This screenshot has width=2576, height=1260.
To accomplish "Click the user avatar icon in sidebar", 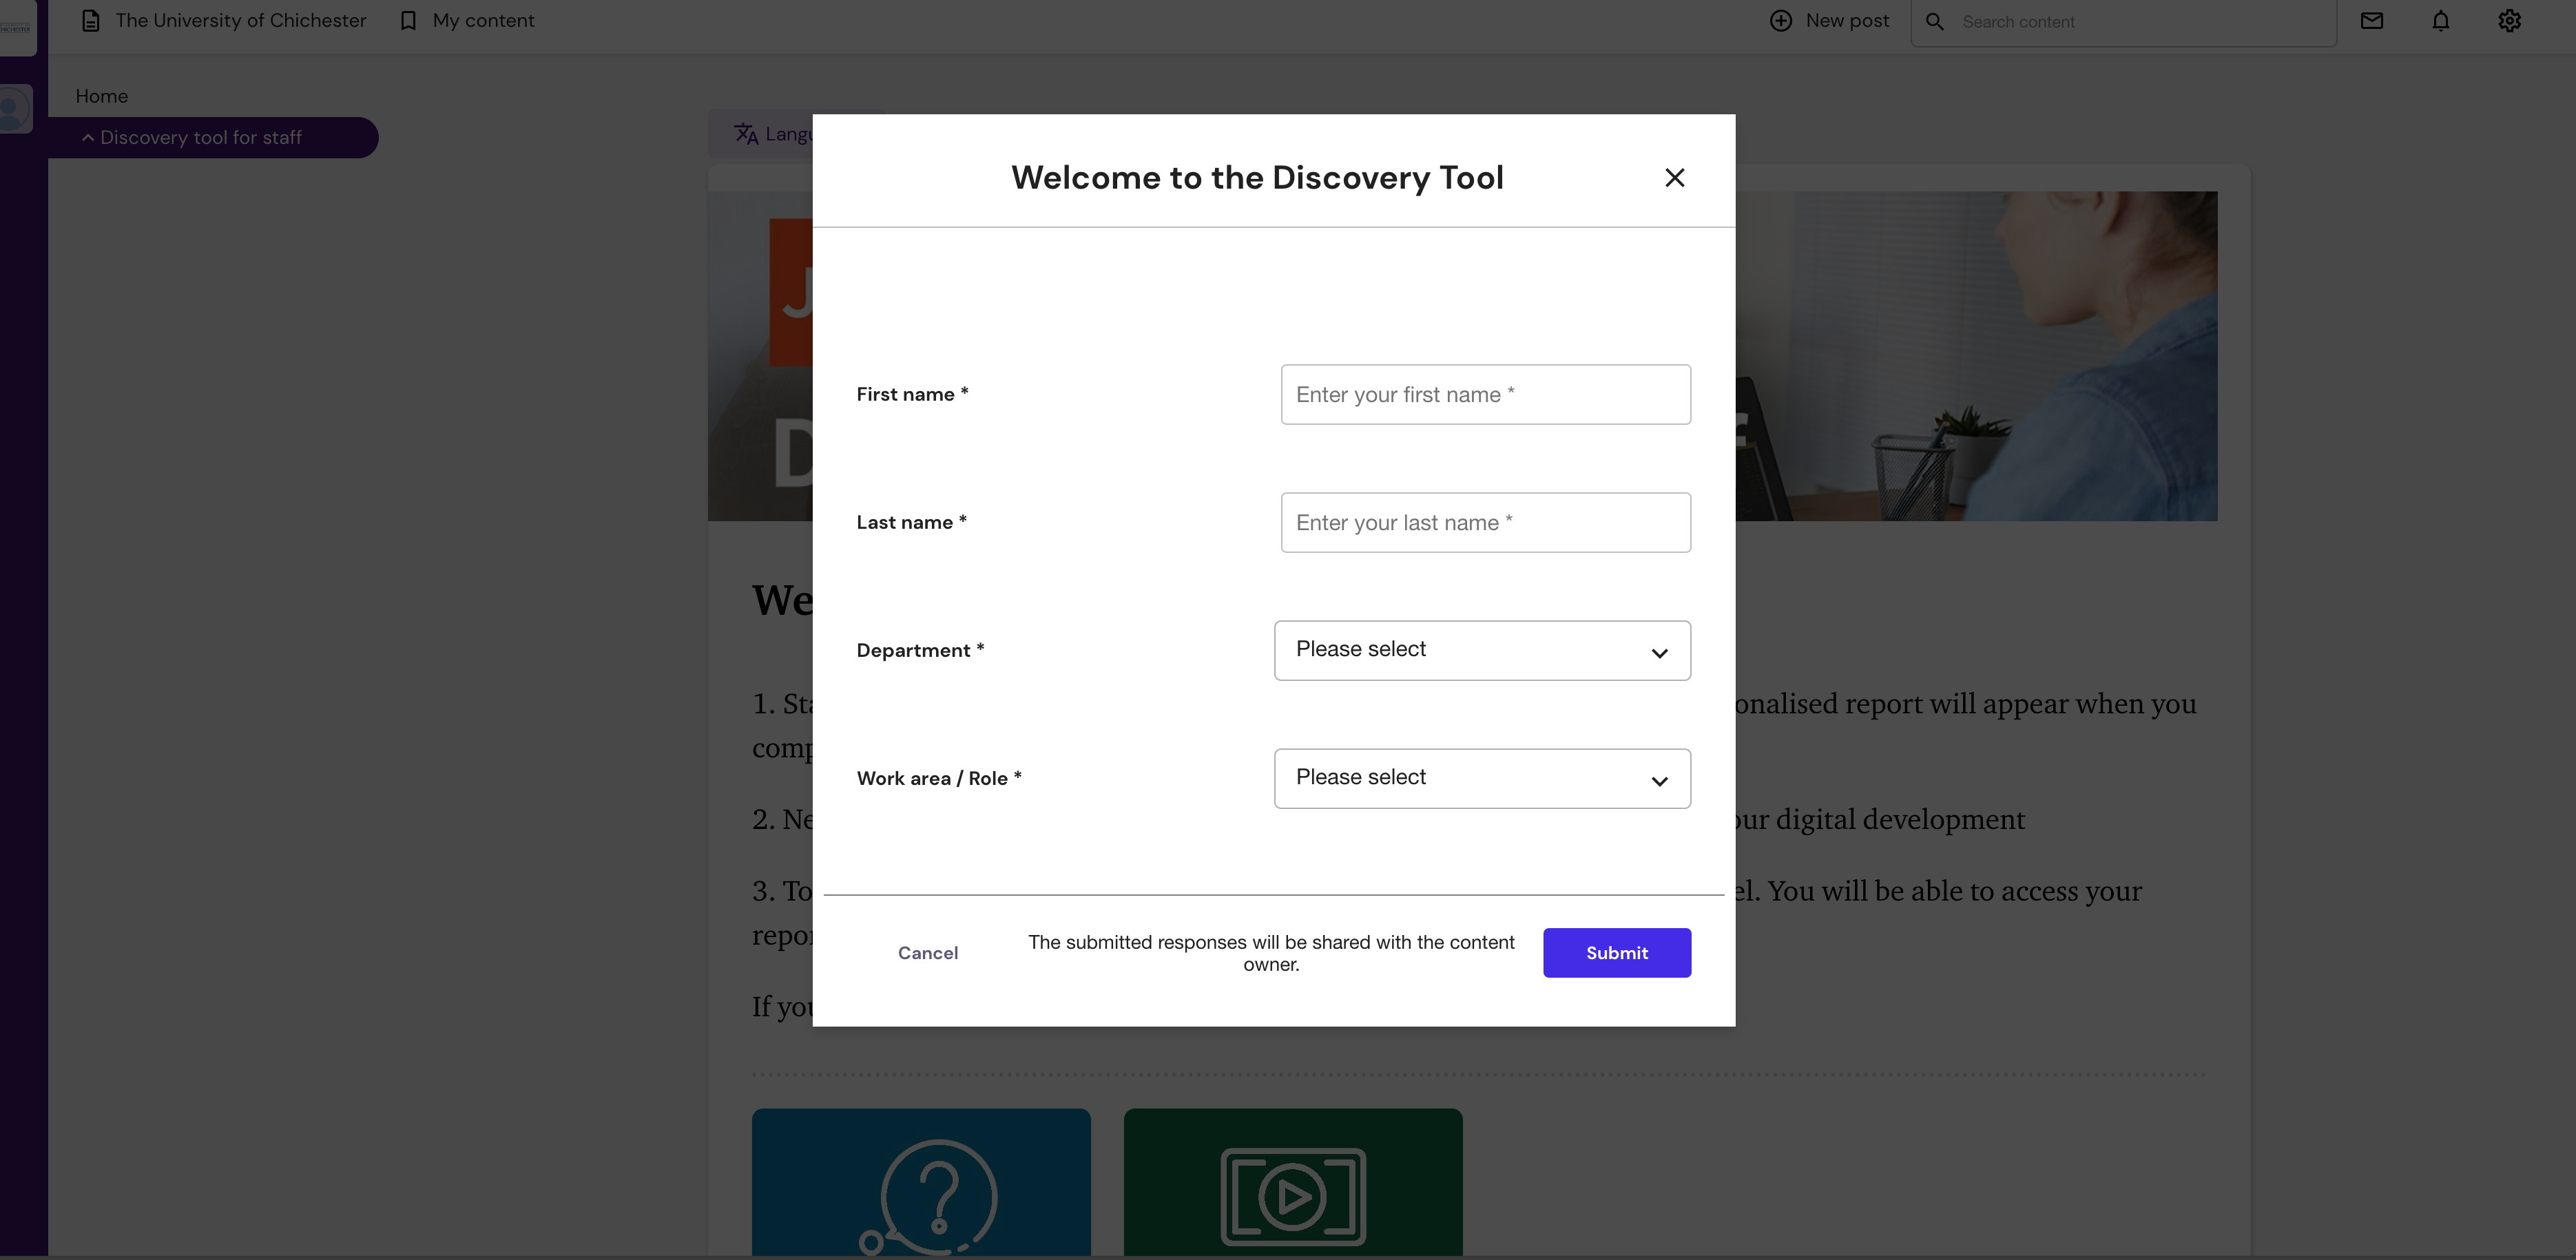I will click(x=14, y=108).
